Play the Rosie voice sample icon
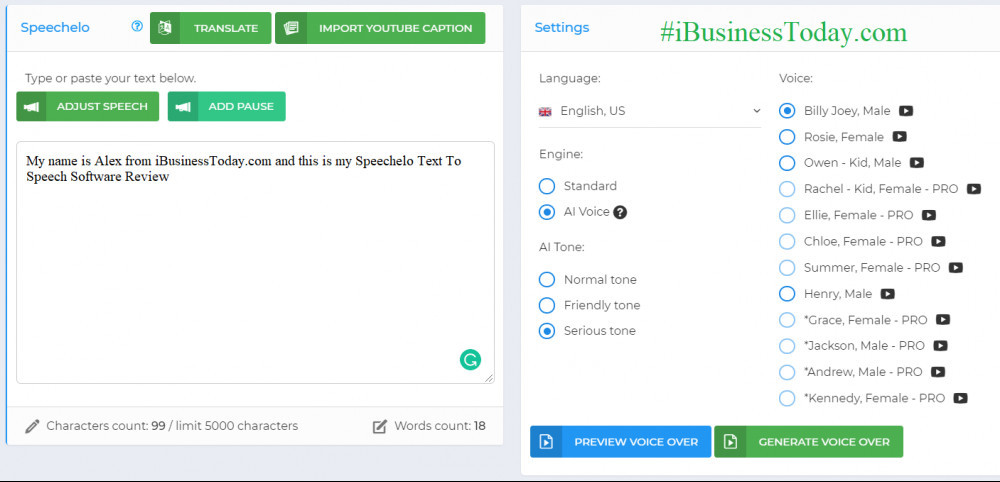The image size is (1000, 482). 899,136
